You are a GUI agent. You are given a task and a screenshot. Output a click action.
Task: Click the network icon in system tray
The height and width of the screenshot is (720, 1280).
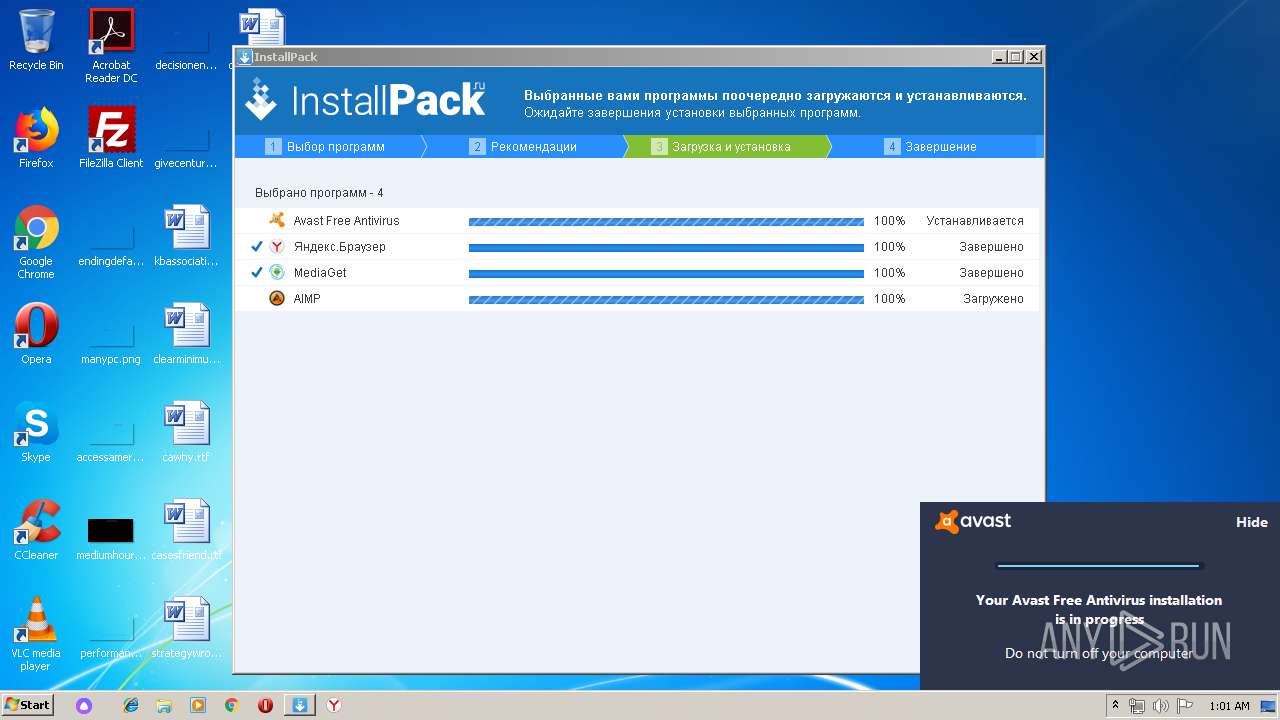click(x=1138, y=705)
